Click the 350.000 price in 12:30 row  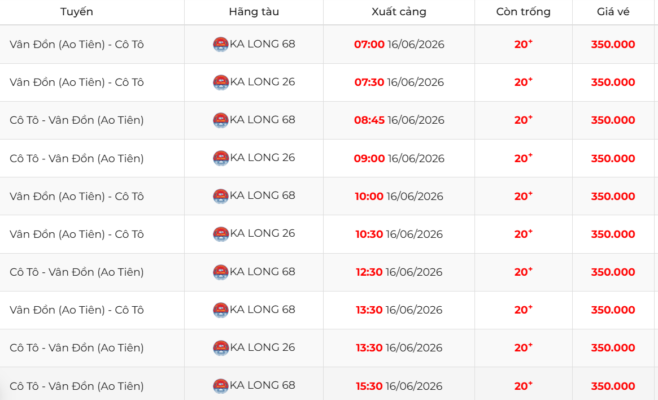(x=613, y=272)
